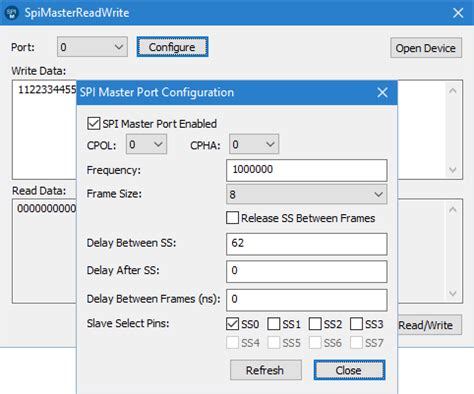Expand the Frame Size combo box
474x394 pixels.
click(307, 194)
